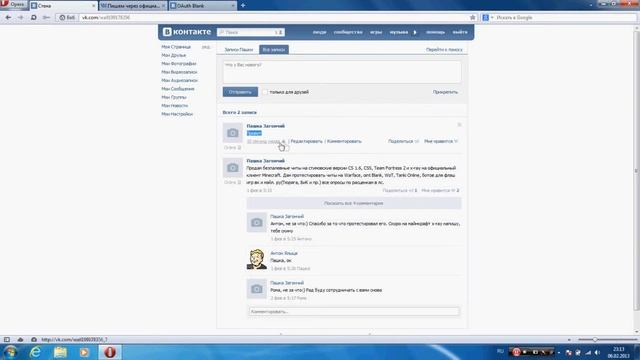Click the RU language indicator

pos(500,351)
